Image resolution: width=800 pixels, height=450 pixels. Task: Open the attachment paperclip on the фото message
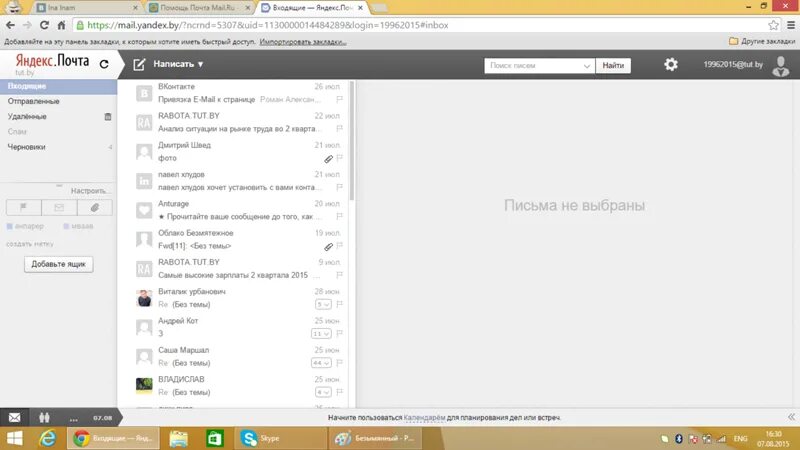(x=329, y=159)
